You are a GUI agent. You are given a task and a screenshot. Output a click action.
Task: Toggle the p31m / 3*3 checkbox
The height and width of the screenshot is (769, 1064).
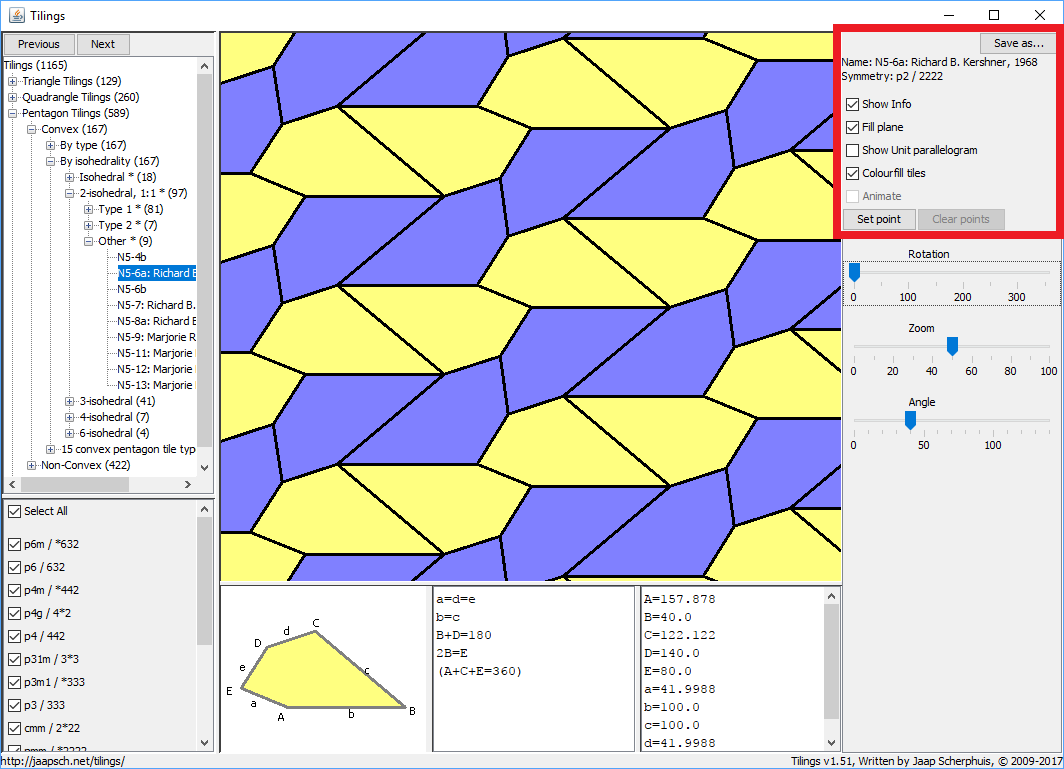[x=14, y=660]
